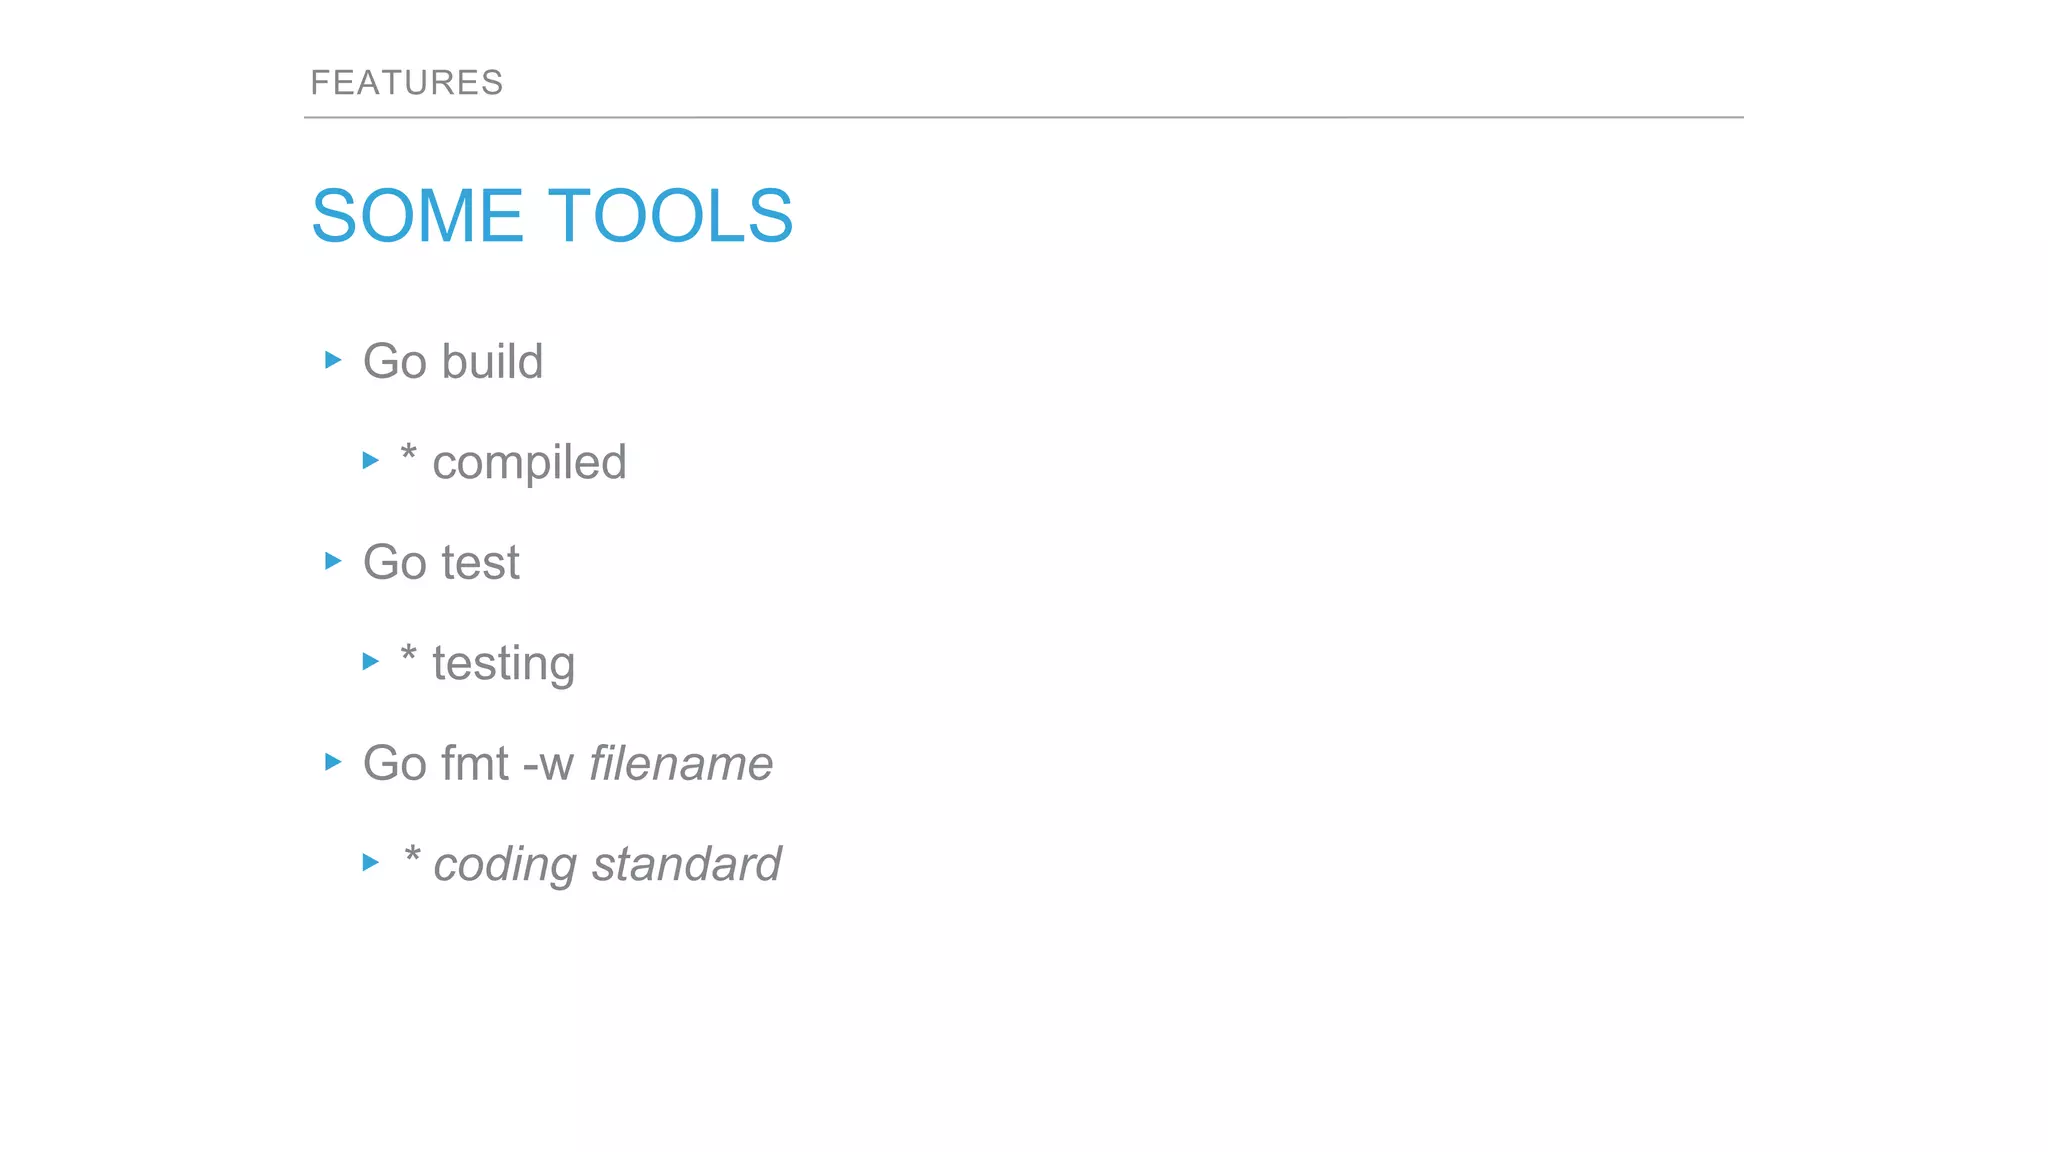This screenshot has width=2048, height=1152.
Task: Click the bullet arrow beside Go fmt line
Action: 333,762
